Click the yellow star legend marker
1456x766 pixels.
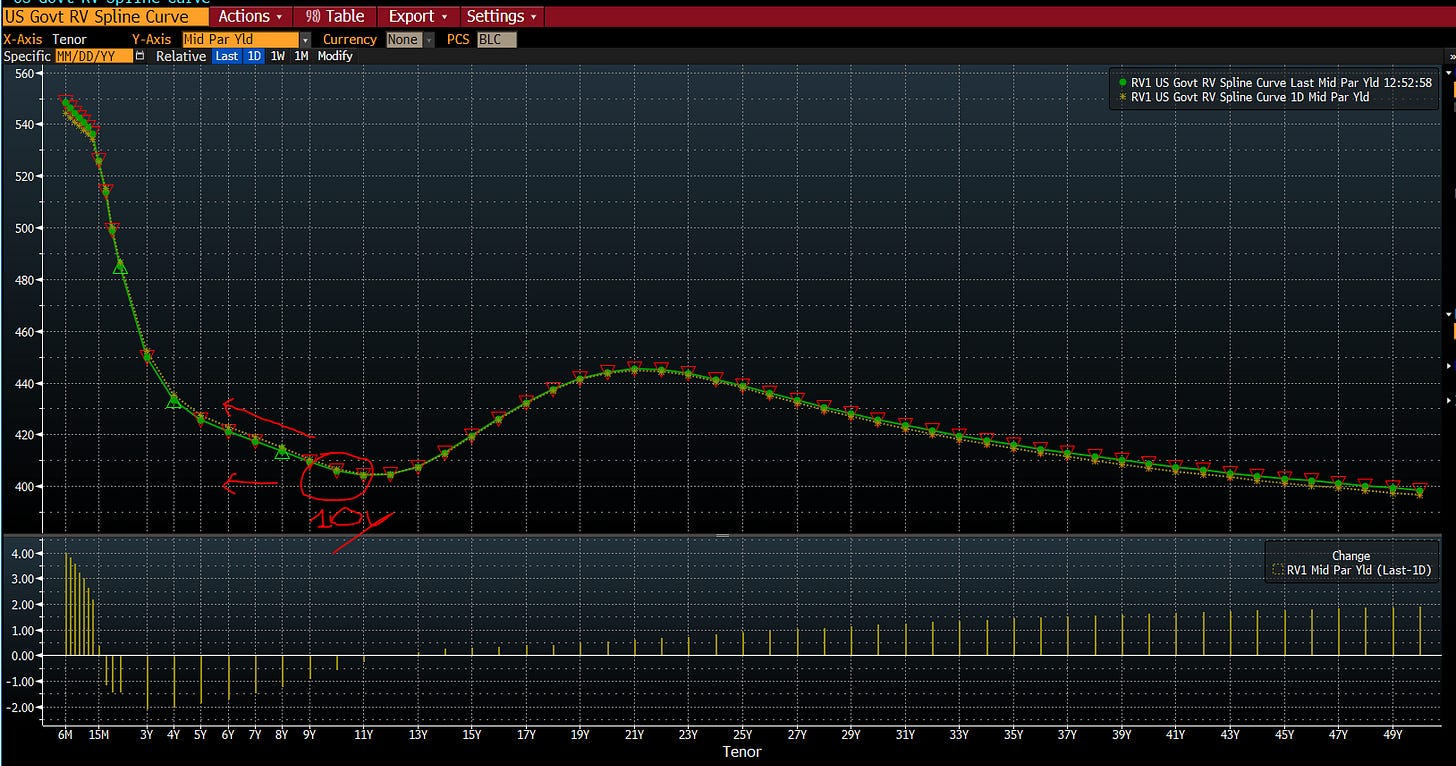point(1122,97)
